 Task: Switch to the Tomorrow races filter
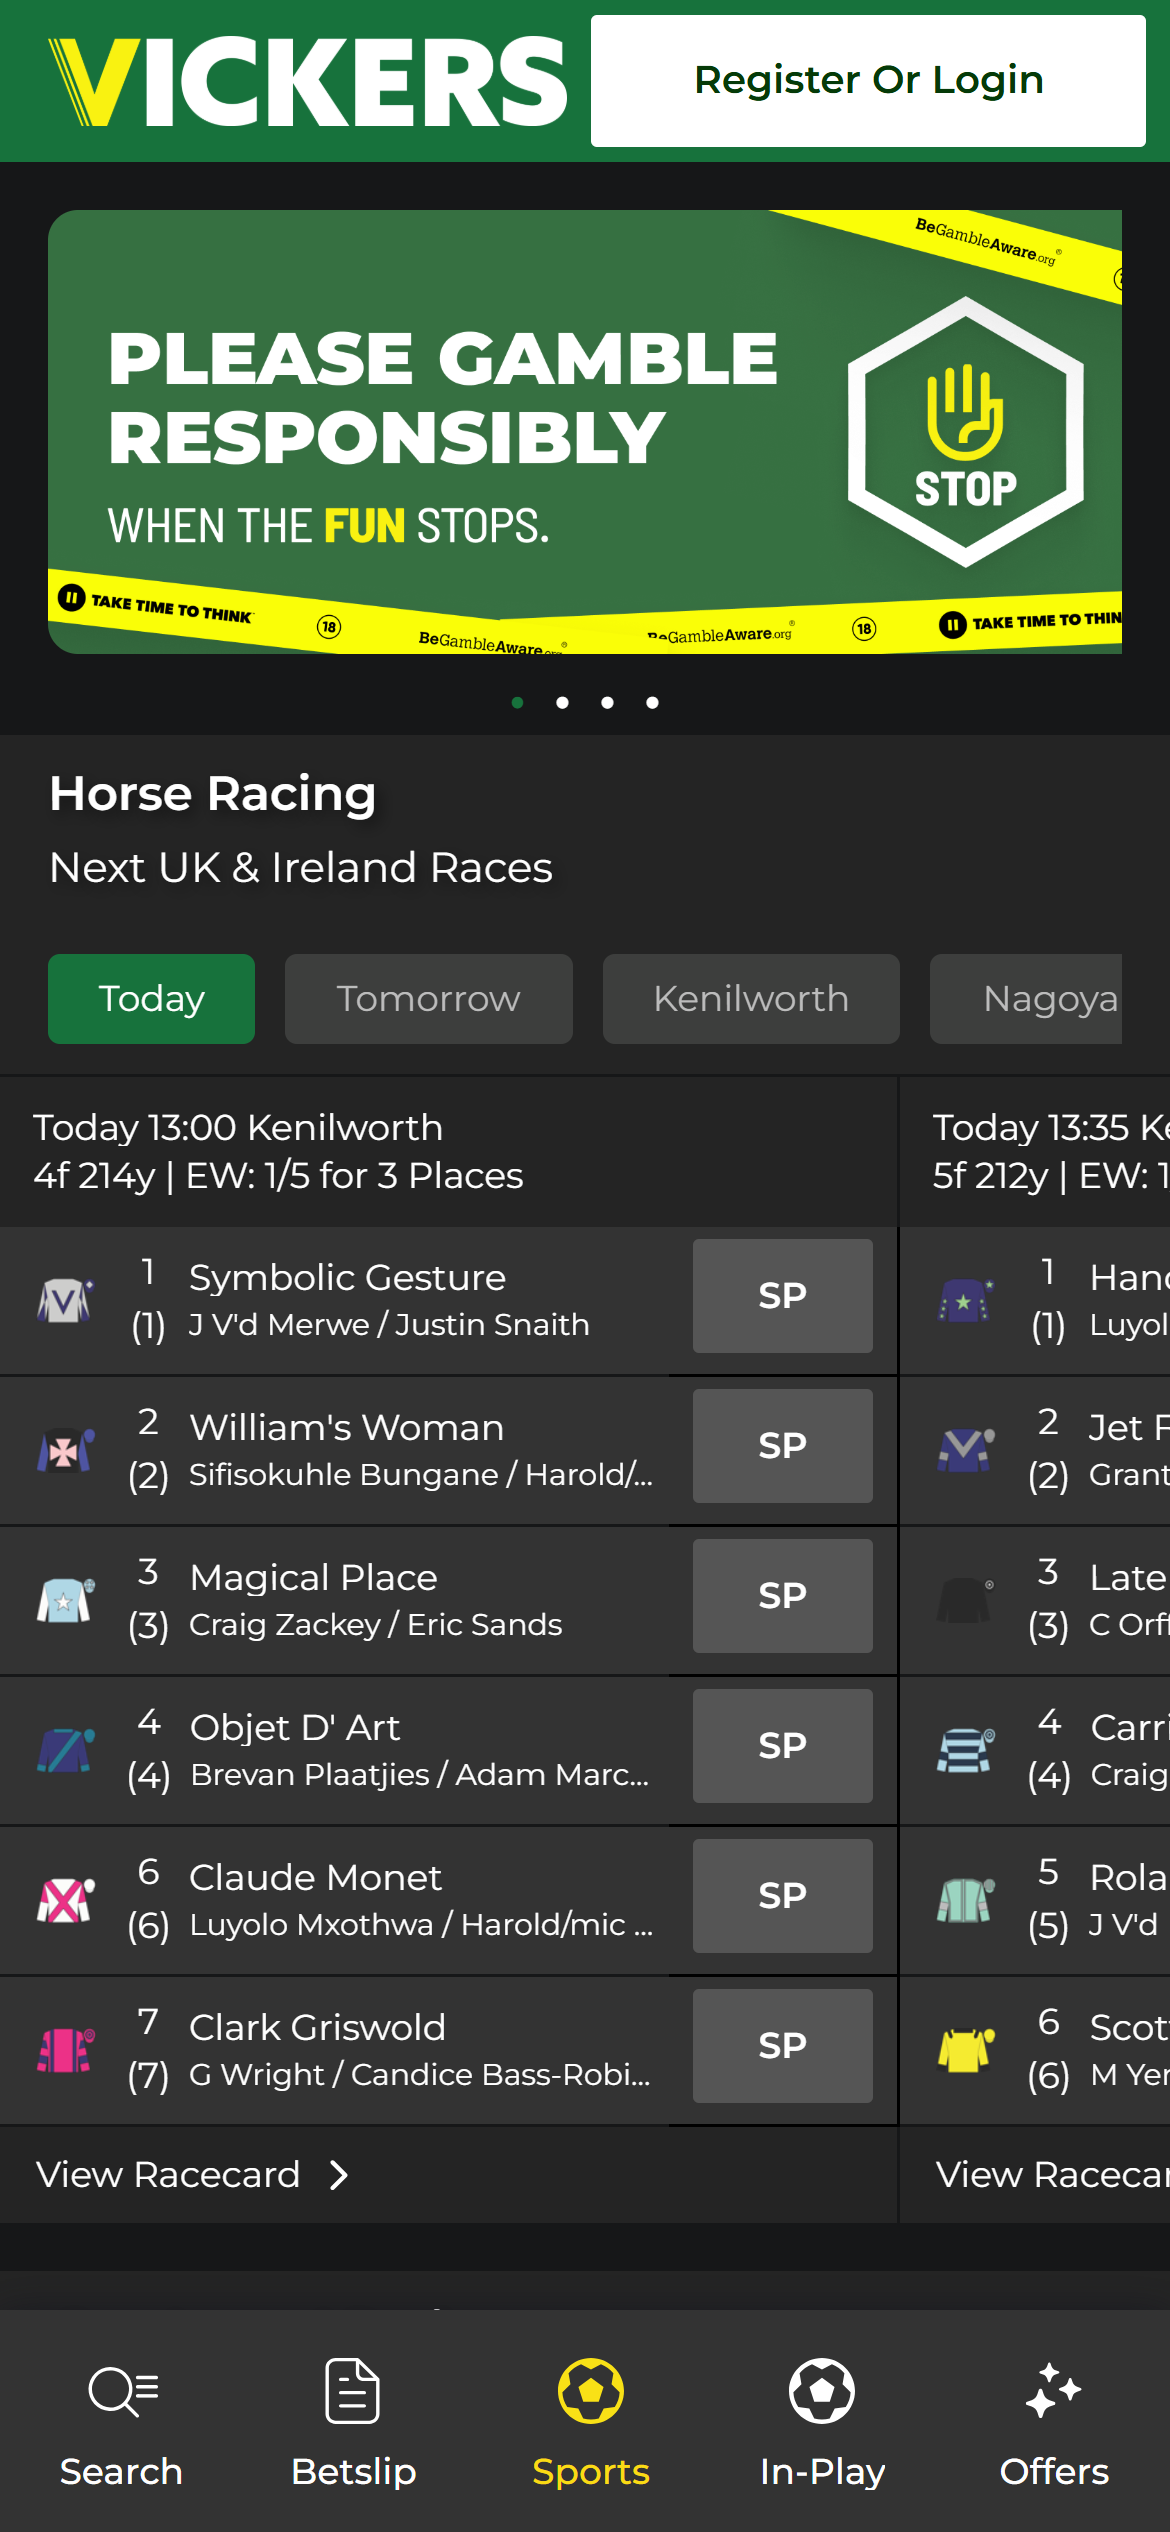[x=428, y=998]
